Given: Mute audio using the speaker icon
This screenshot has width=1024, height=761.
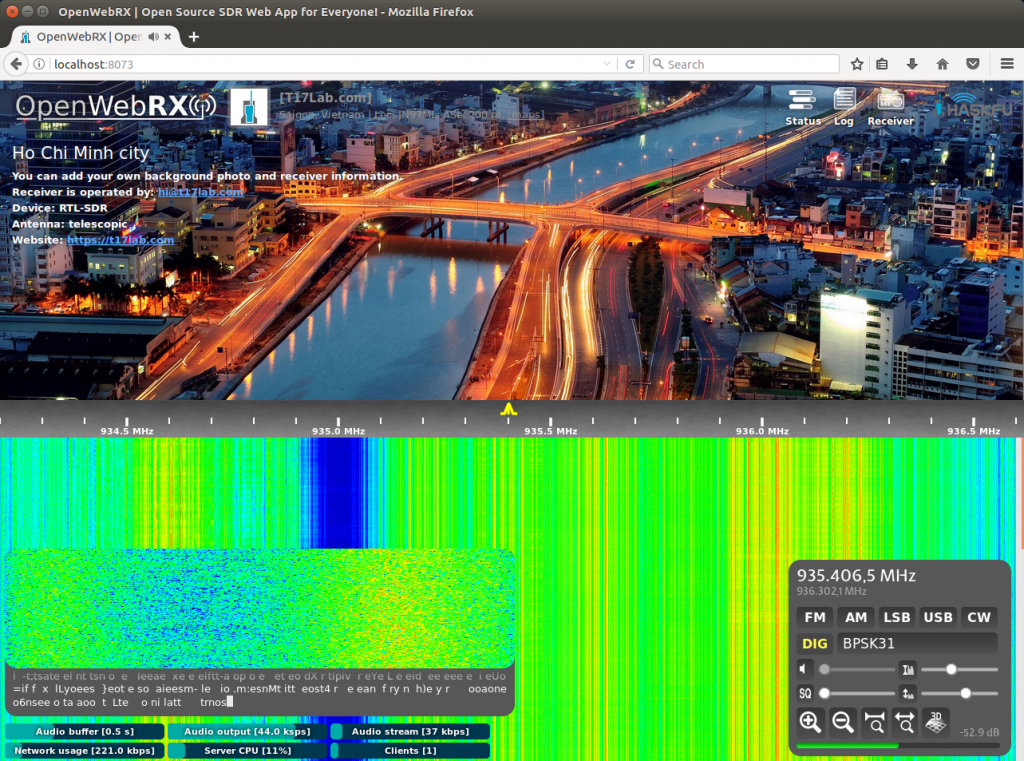Looking at the screenshot, I should coord(804,668).
